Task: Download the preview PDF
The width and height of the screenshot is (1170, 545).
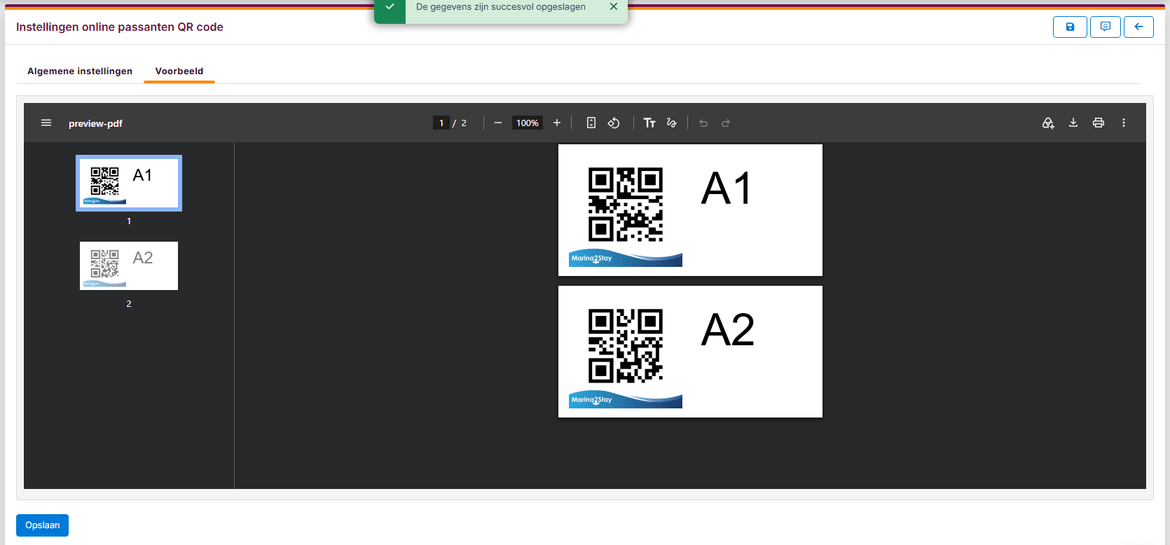Action: 1073,122
